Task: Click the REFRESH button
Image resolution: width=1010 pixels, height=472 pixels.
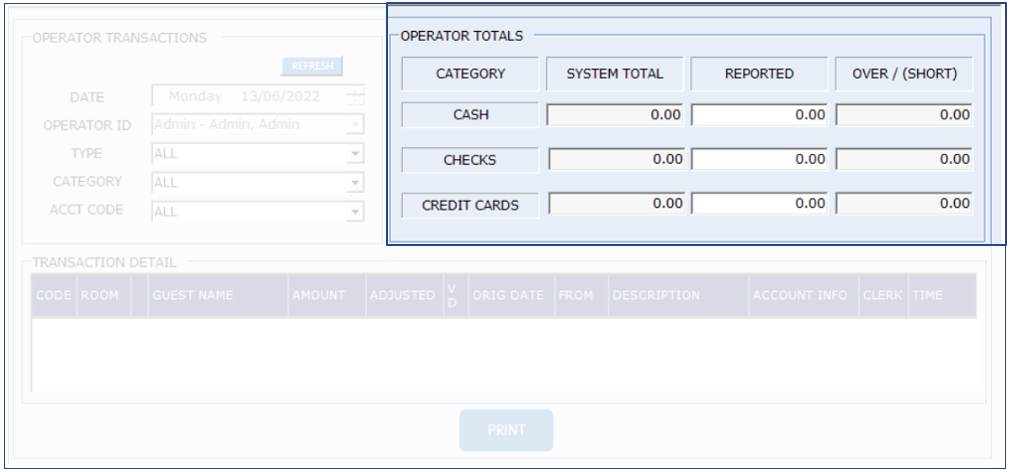Action: [x=312, y=66]
